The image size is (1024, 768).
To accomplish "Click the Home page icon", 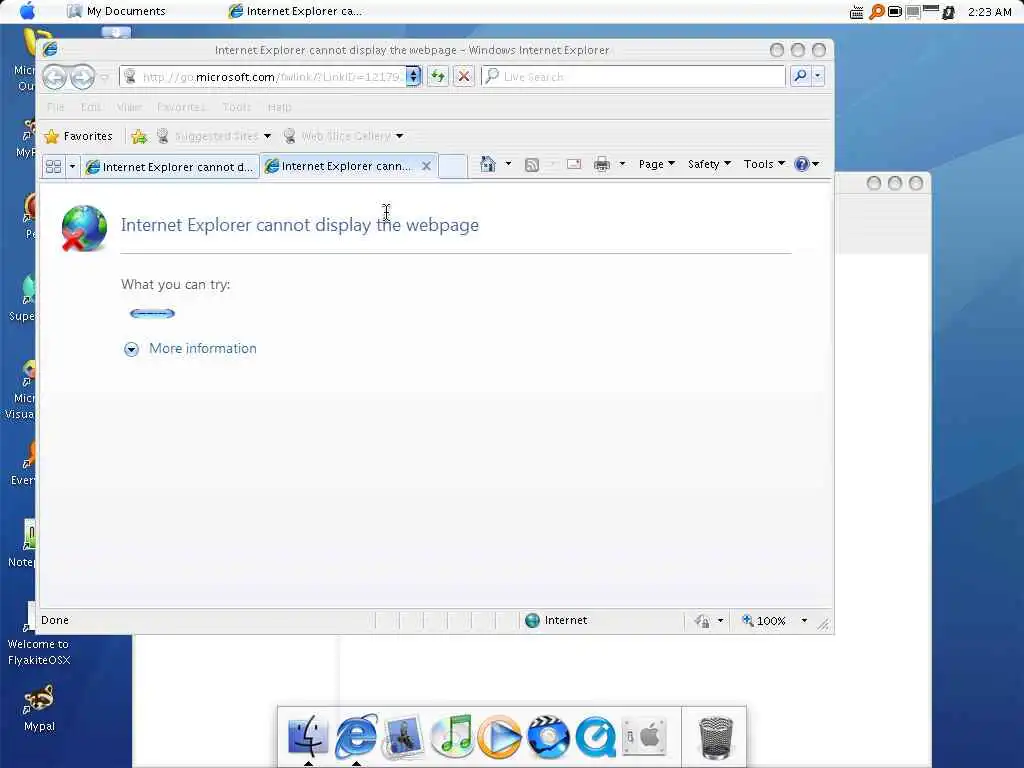I will (488, 164).
